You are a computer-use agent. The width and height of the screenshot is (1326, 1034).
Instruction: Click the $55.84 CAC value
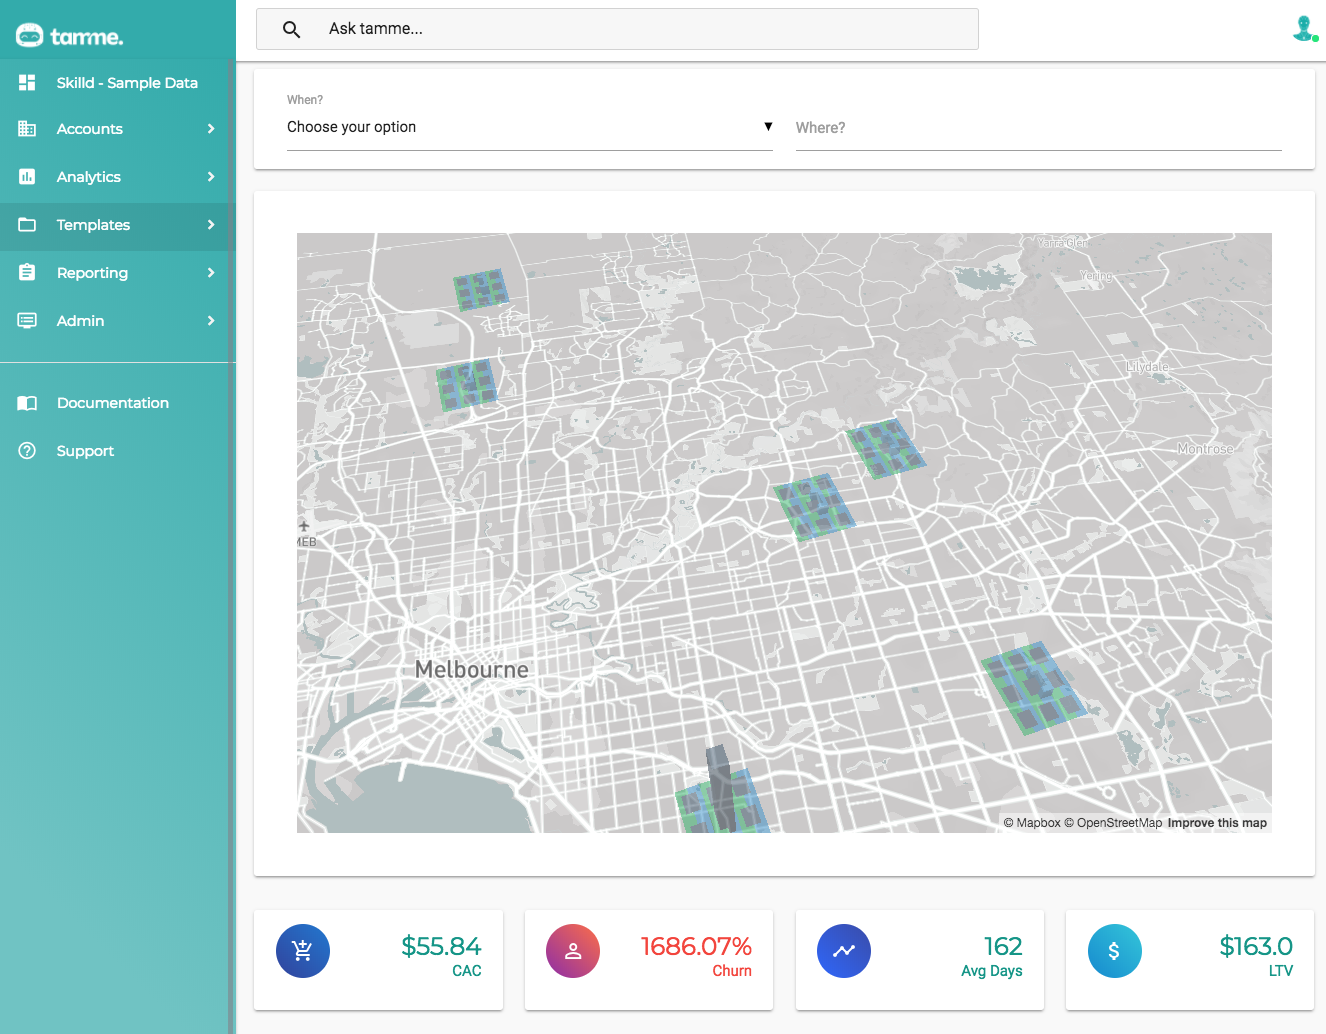coord(441,946)
